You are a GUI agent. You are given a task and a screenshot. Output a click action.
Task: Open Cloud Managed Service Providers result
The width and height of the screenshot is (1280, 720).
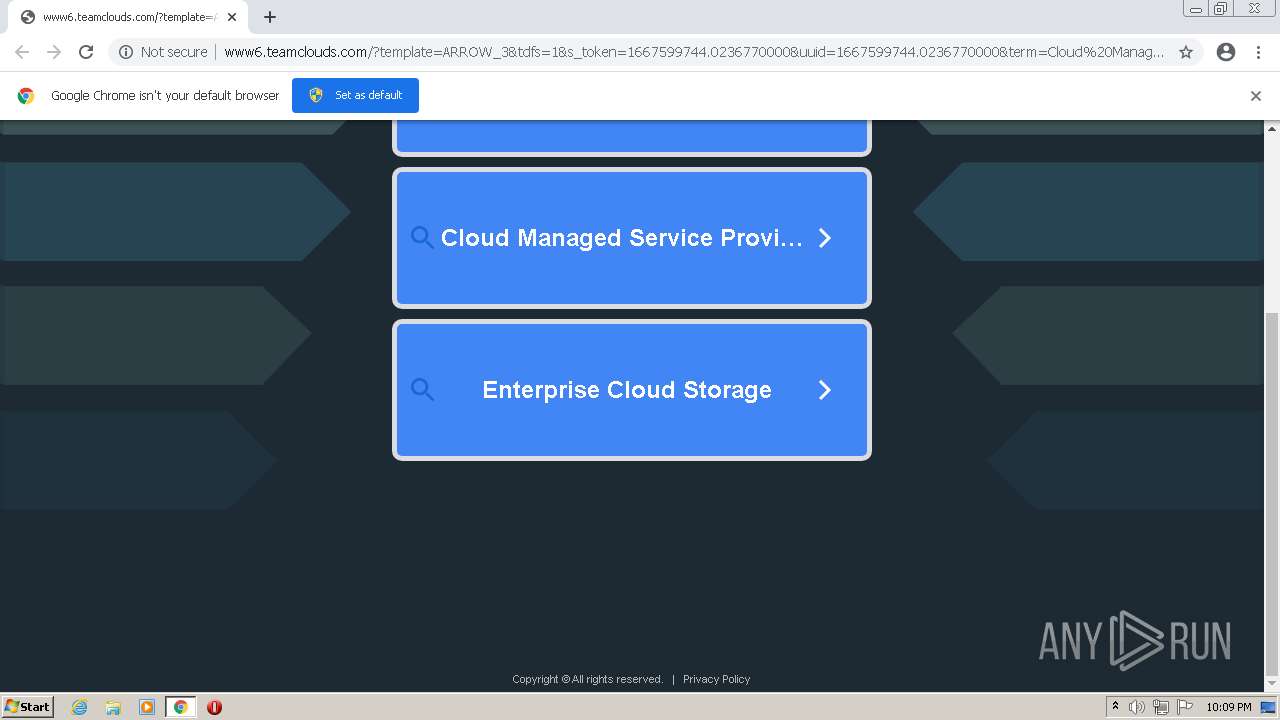pyautogui.click(x=632, y=238)
